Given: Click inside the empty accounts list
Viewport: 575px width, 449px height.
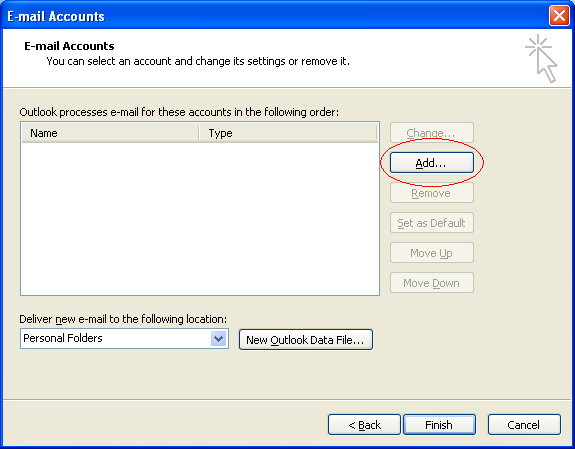Looking at the screenshot, I should (x=200, y=218).
